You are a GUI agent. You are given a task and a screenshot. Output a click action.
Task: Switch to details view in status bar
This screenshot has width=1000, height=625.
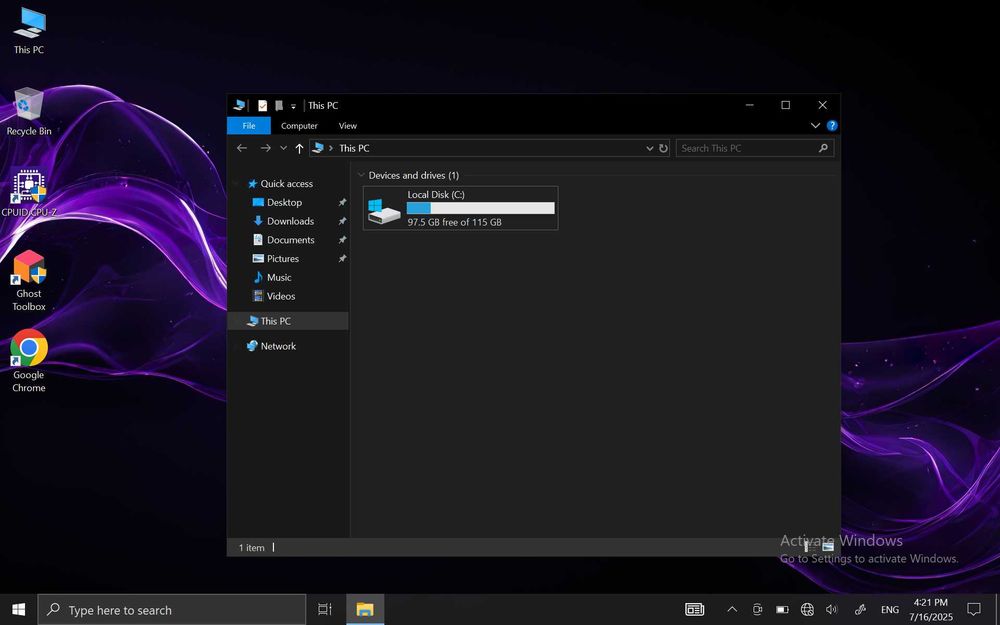808,547
